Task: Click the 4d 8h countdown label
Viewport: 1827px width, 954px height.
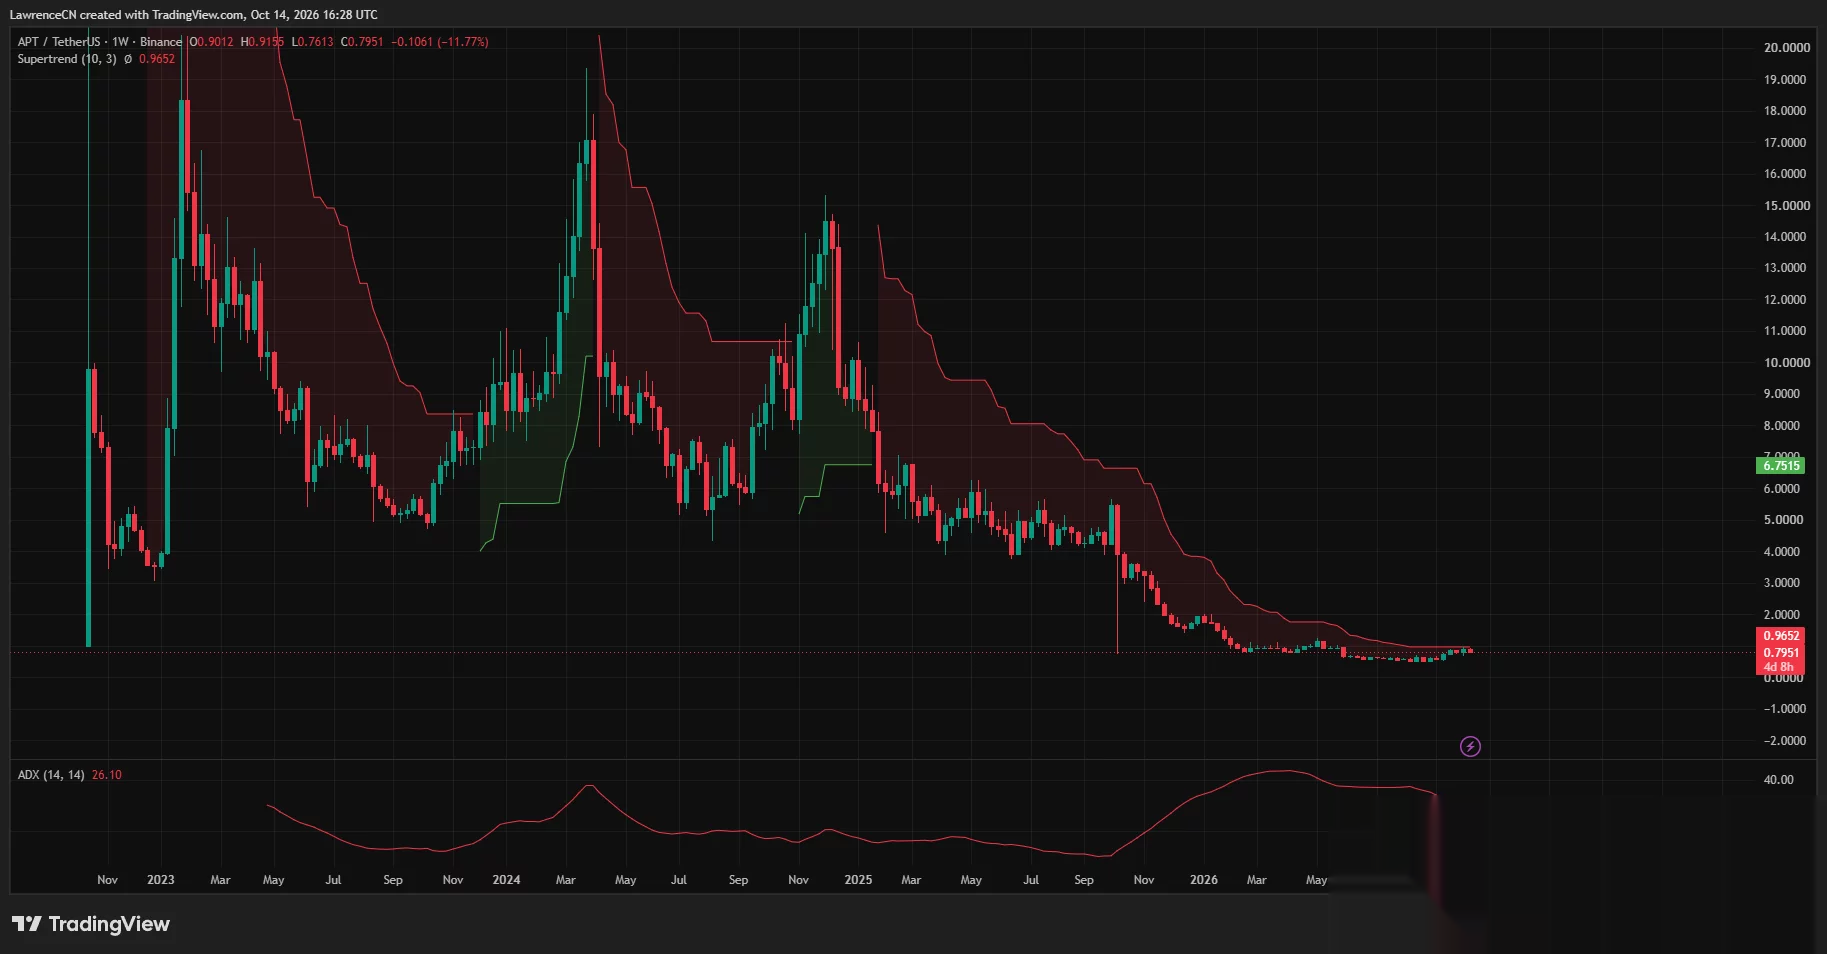Action: 1778,667
